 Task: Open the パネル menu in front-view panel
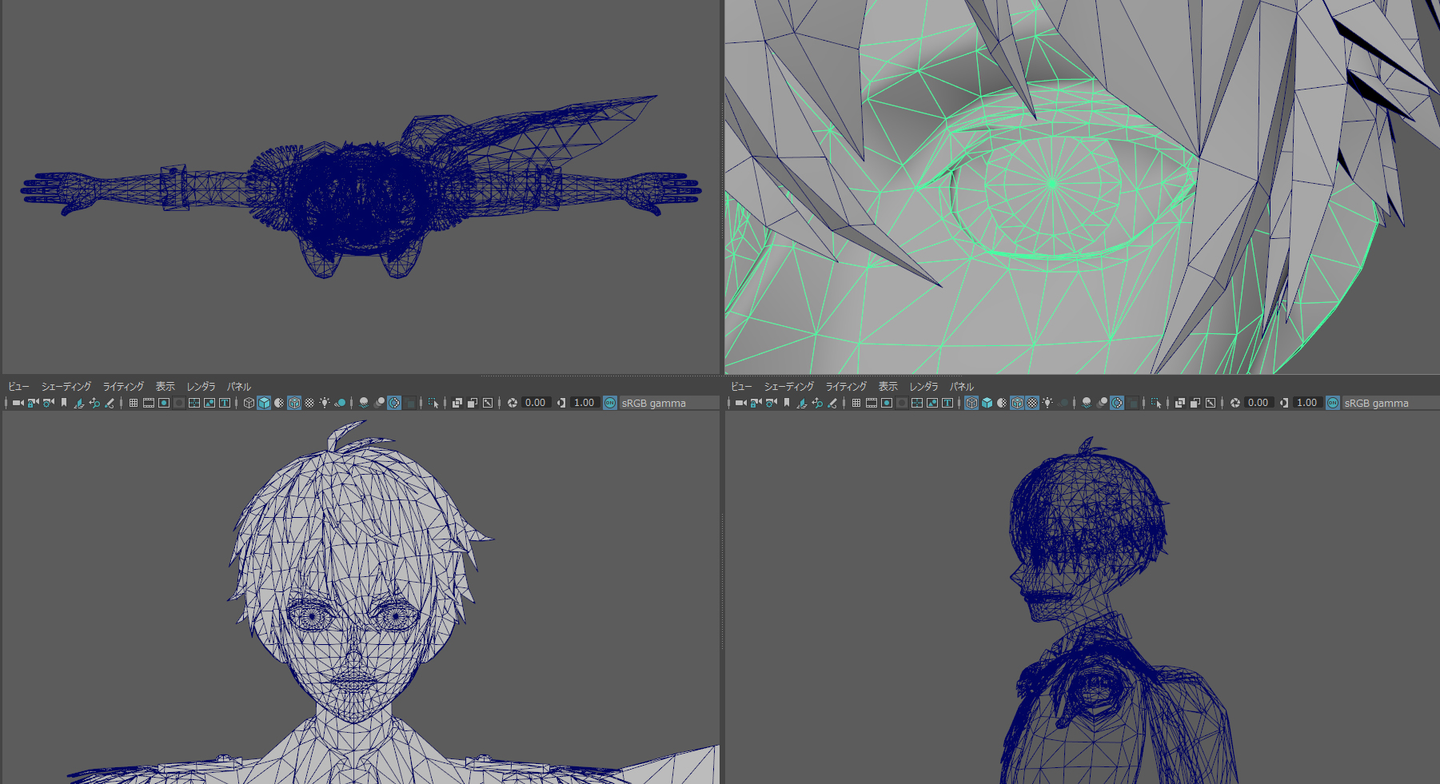click(239, 386)
